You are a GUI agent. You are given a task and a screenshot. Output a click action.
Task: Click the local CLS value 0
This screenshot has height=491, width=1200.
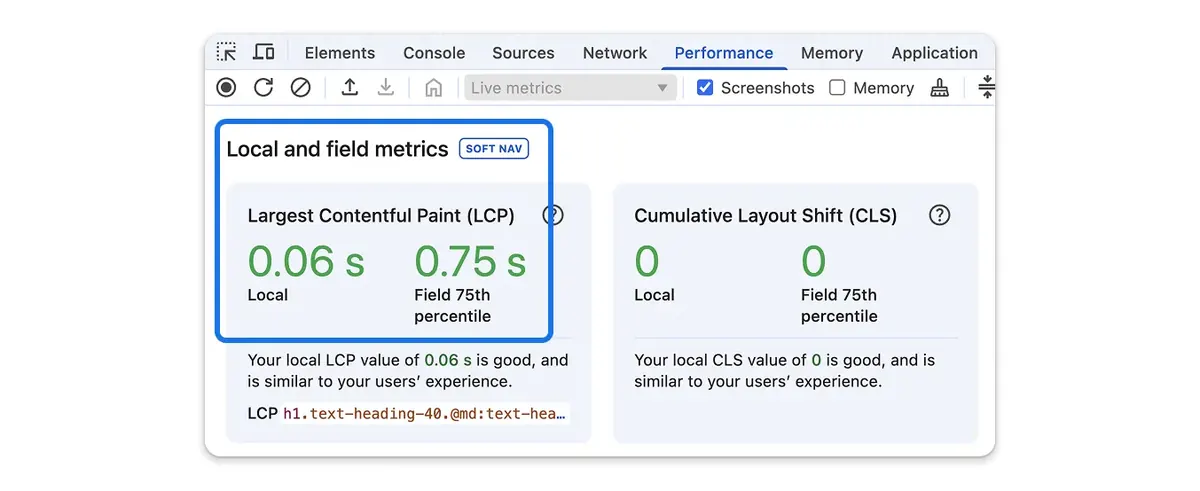[647, 262]
